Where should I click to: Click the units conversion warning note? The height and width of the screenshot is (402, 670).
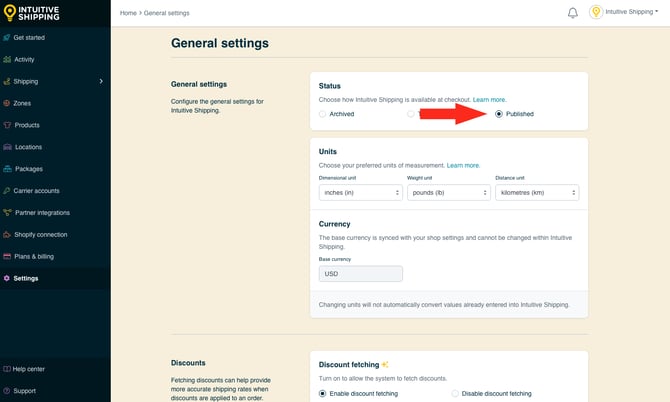coord(444,305)
